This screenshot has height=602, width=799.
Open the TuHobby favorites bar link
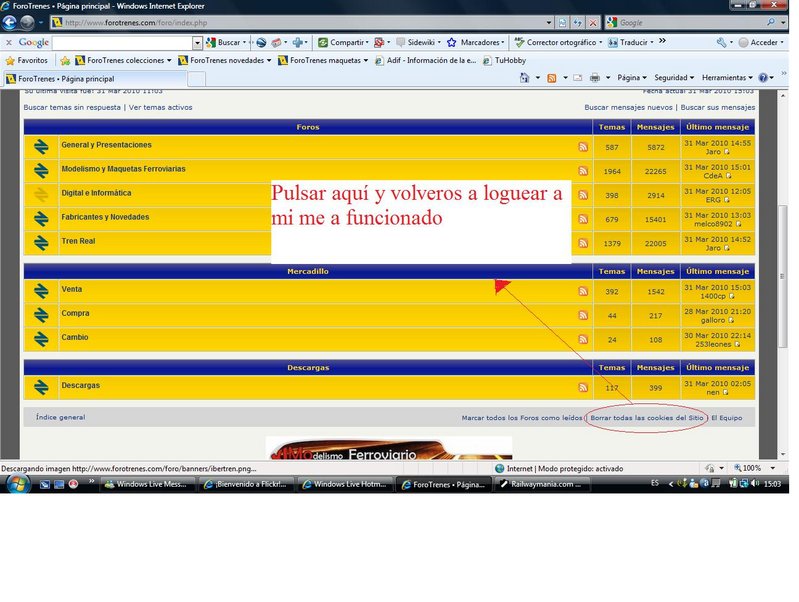pyautogui.click(x=504, y=60)
